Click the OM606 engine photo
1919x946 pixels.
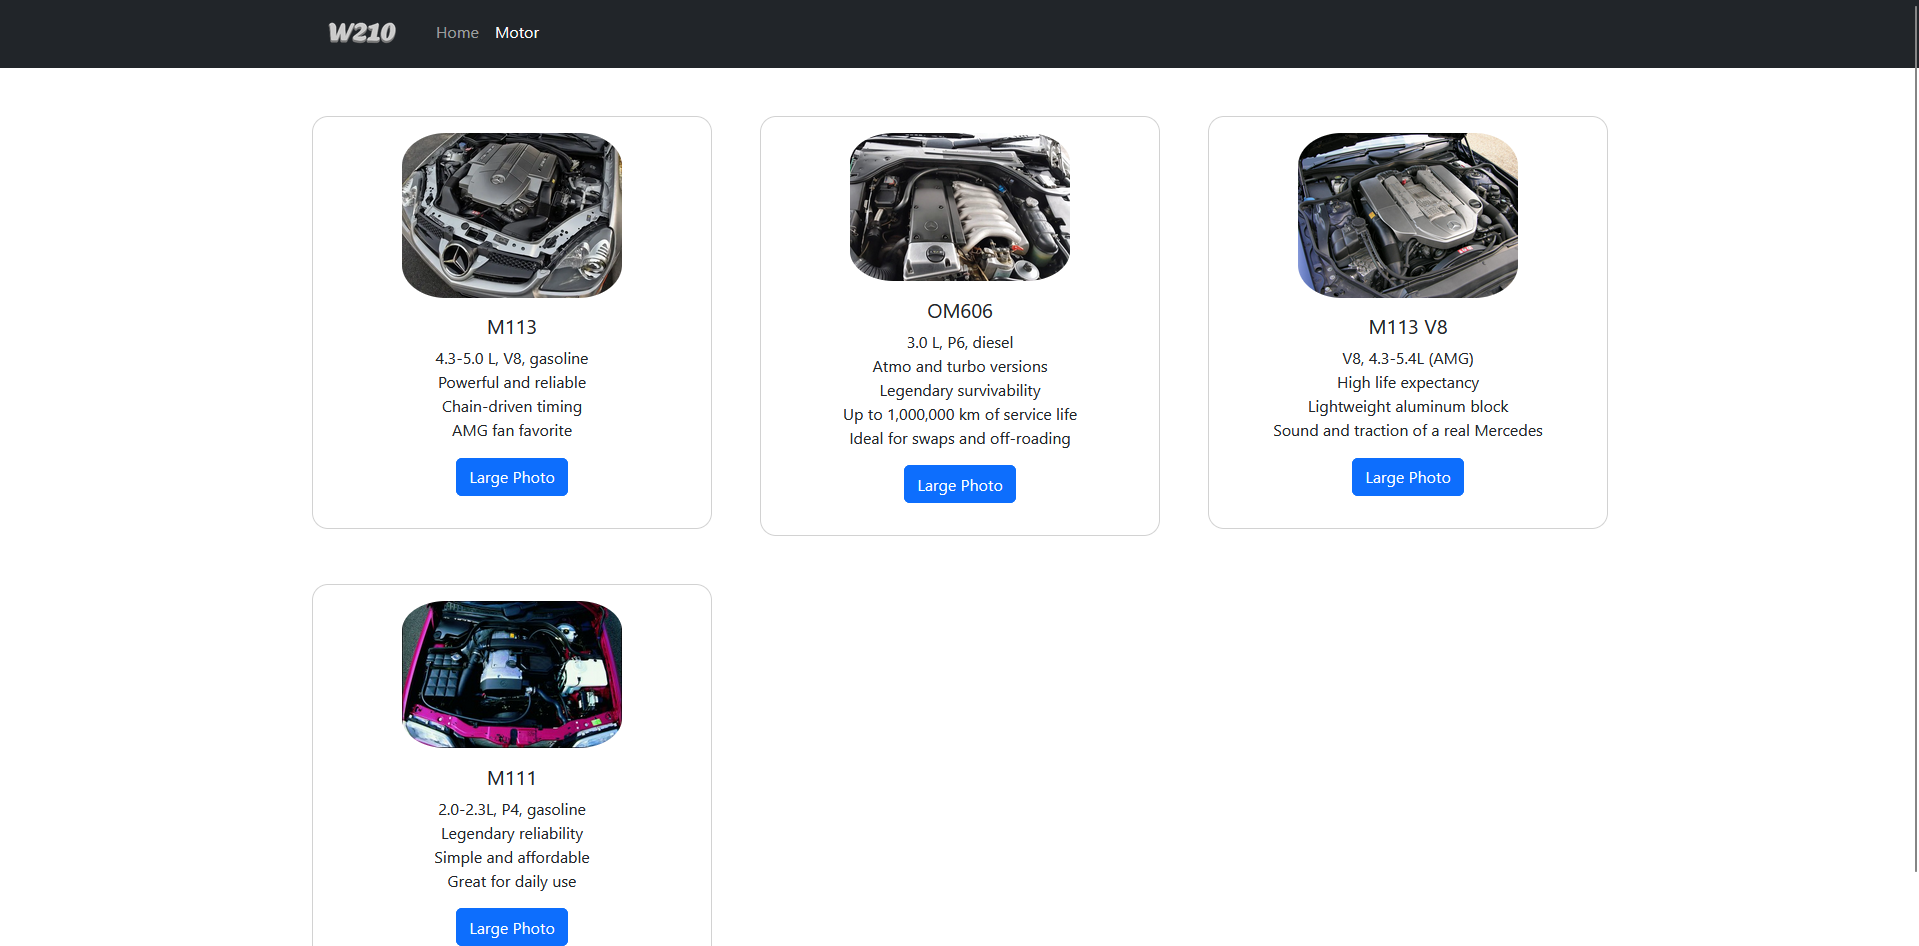pos(959,207)
